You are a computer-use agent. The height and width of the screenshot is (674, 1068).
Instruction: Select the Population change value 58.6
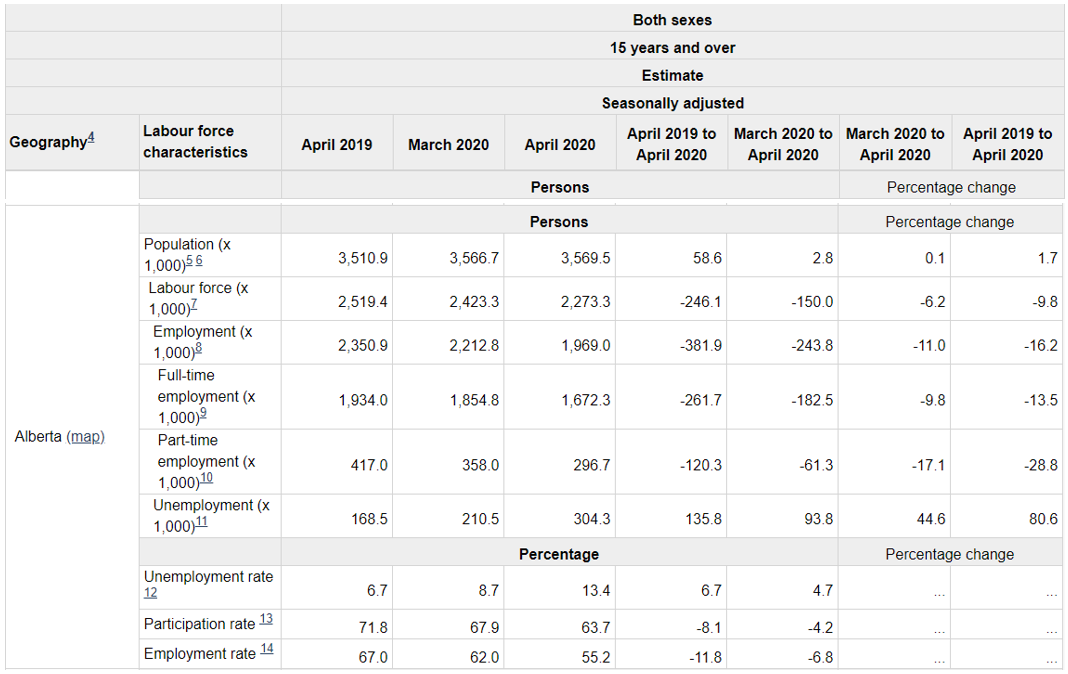point(707,258)
